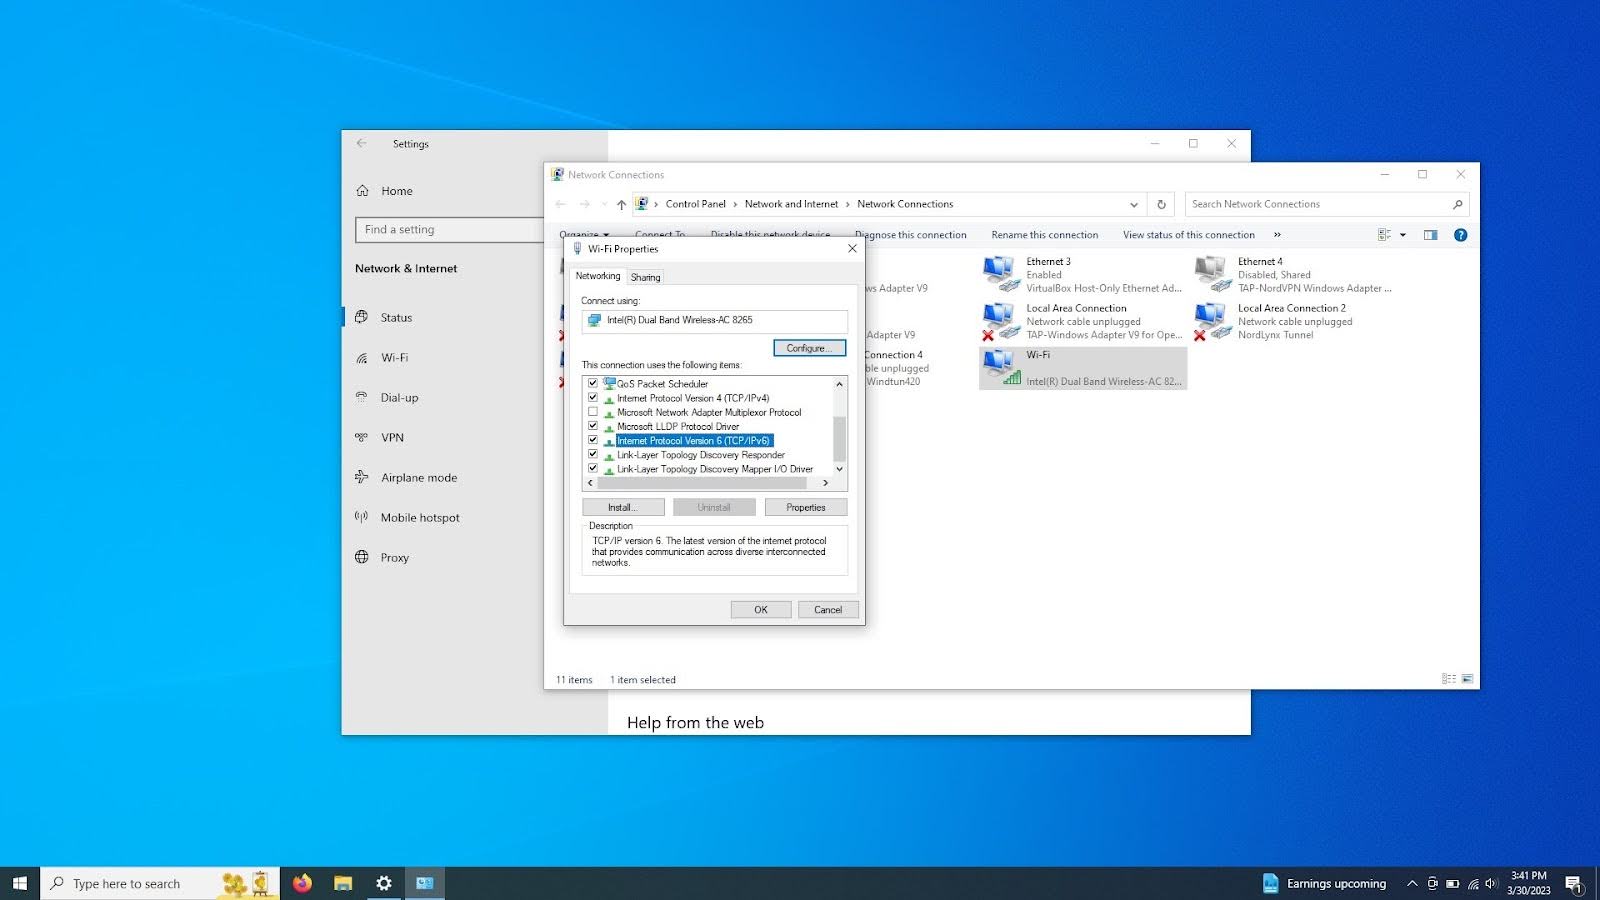
Task: Open the Windows Start menu
Action: point(20,883)
